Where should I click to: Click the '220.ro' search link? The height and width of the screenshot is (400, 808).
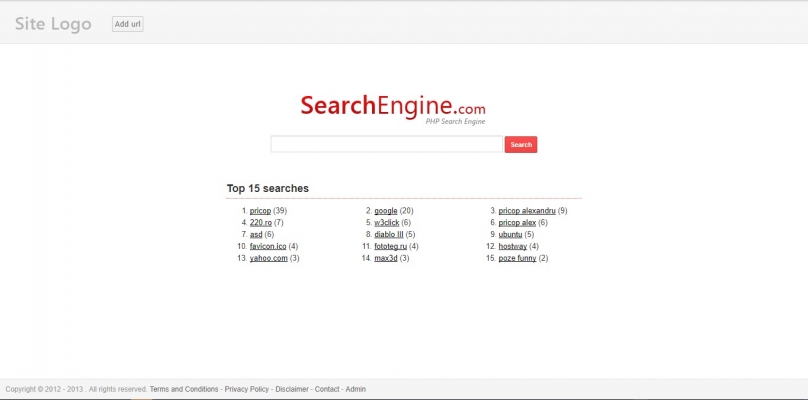(x=260, y=223)
